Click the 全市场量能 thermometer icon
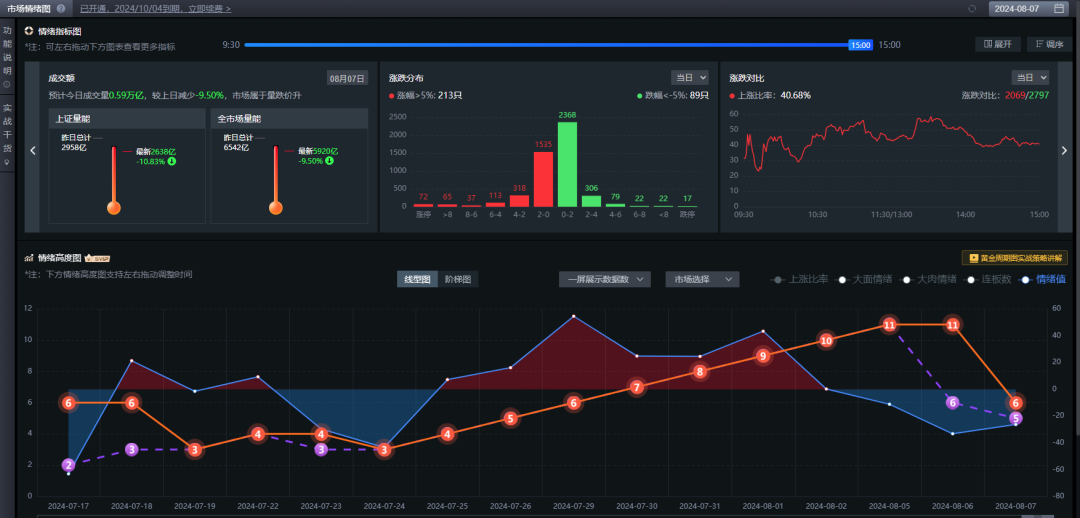 (x=276, y=180)
